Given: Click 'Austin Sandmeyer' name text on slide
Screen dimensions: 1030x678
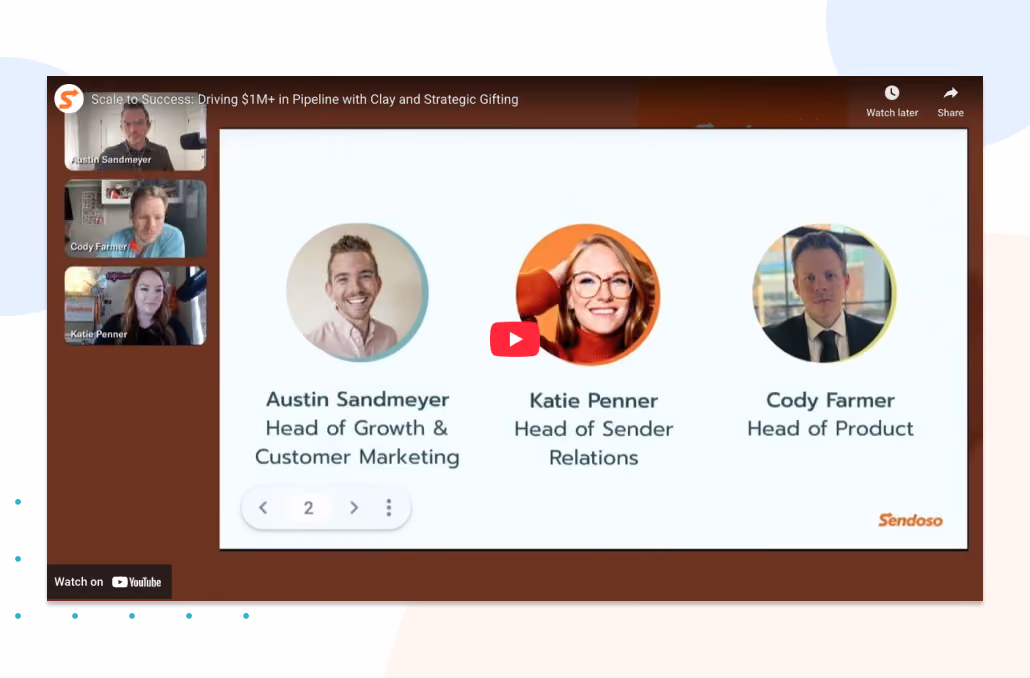Looking at the screenshot, I should click(357, 399).
